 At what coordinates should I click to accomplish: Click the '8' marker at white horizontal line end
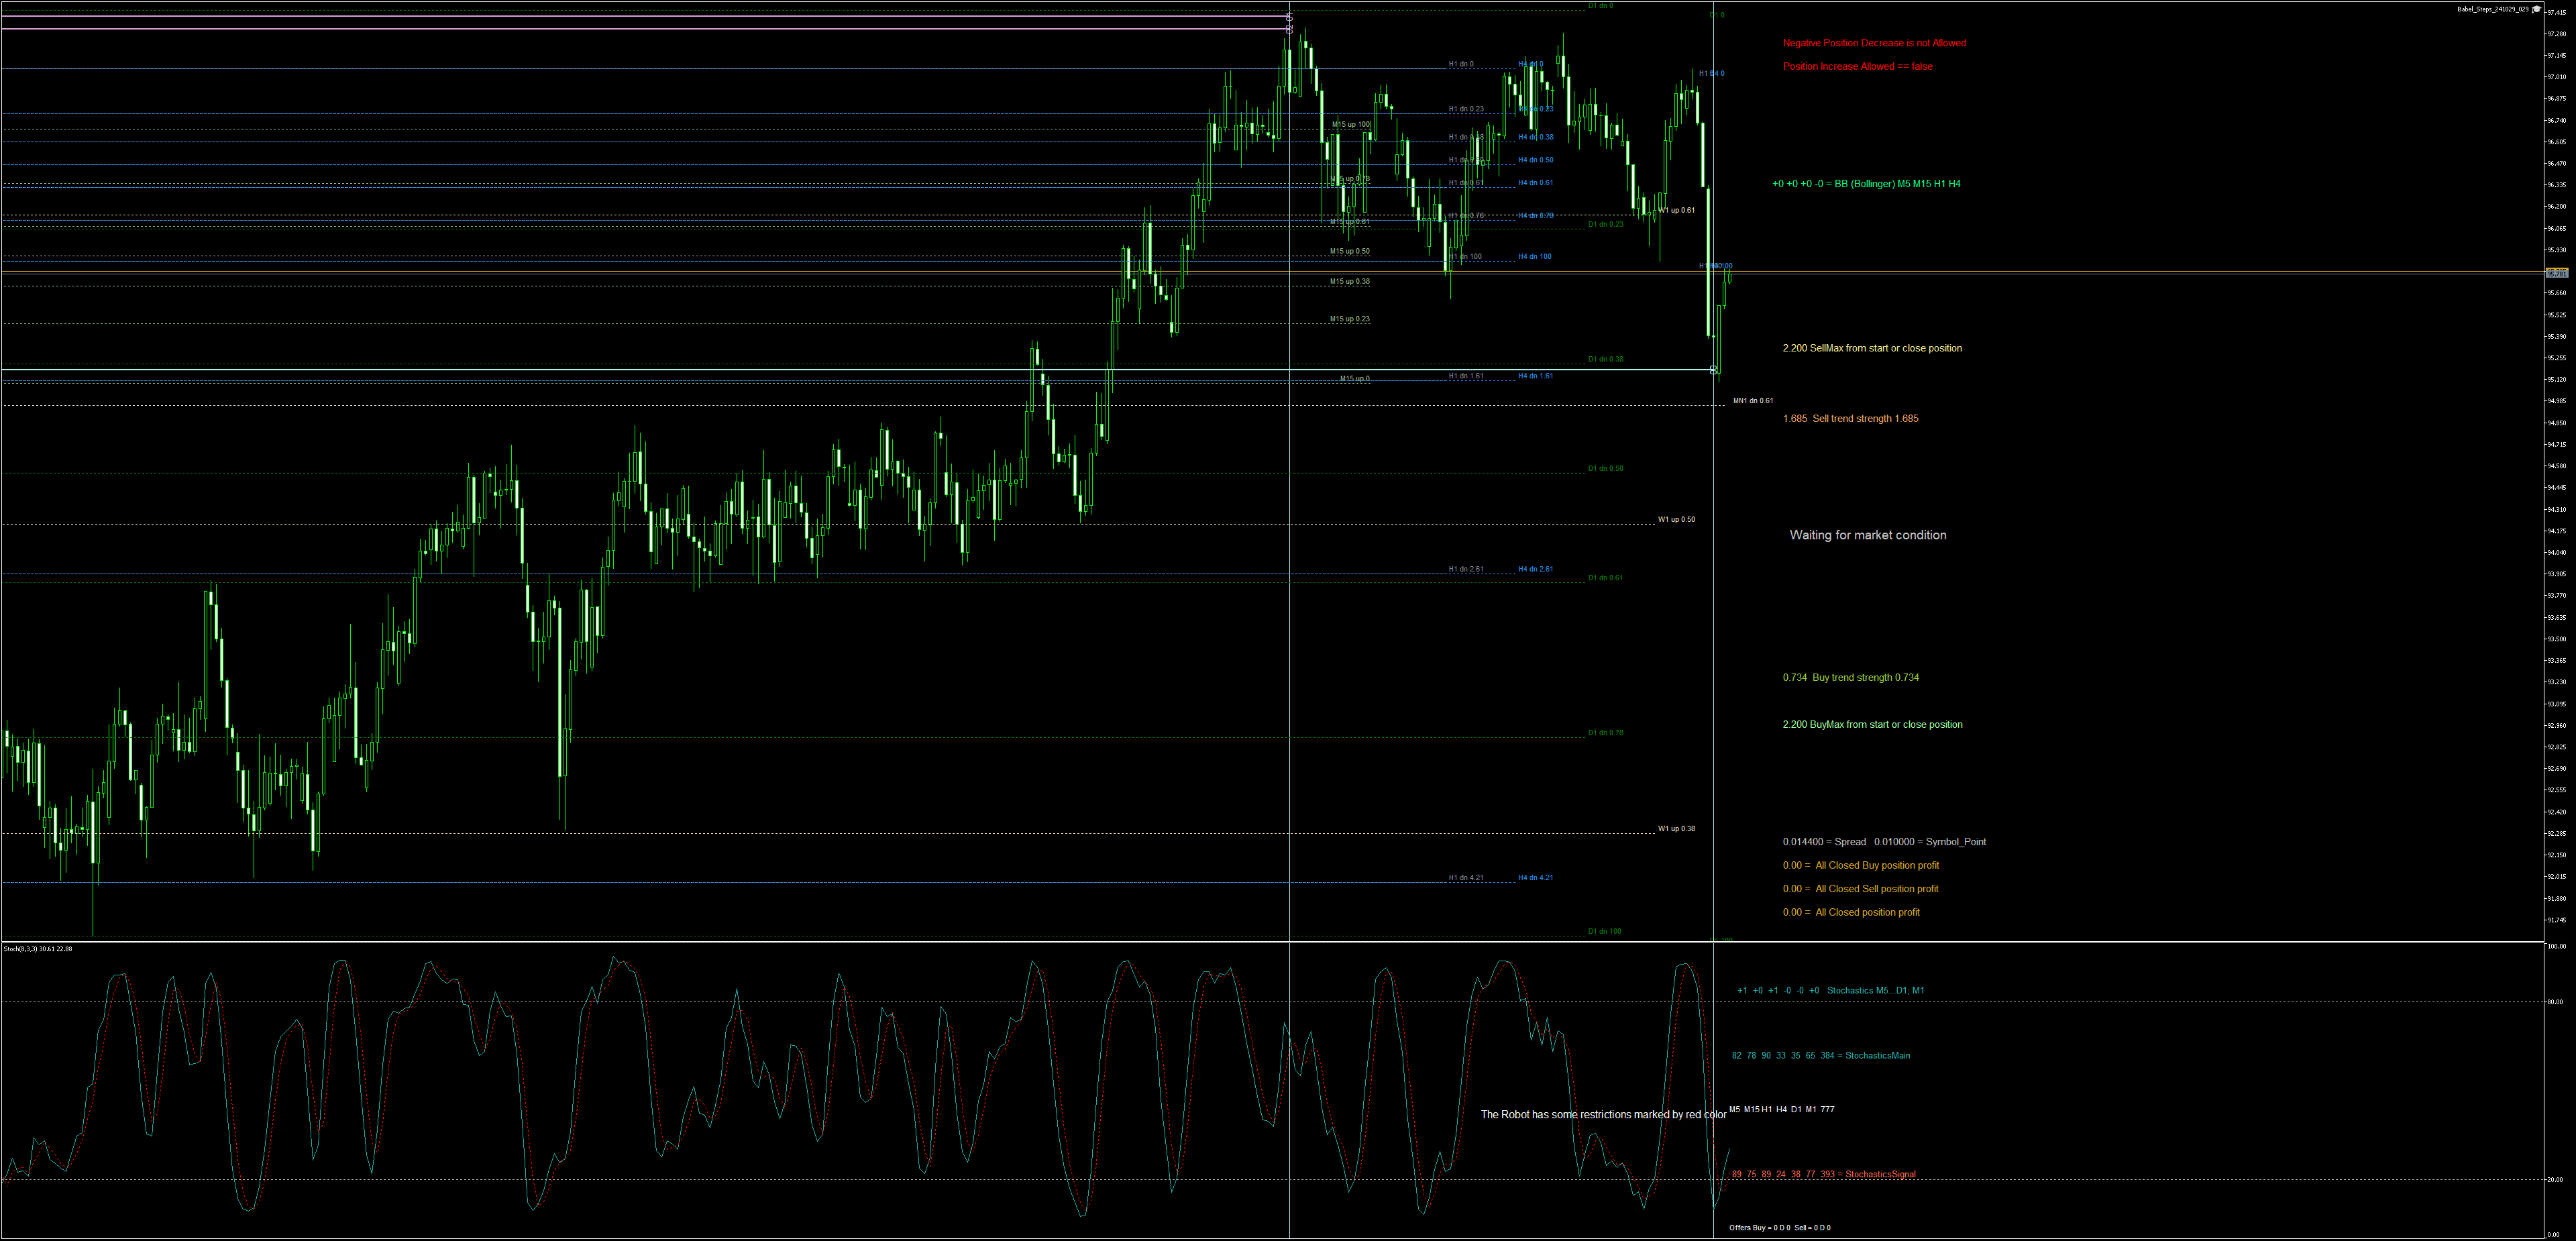click(1713, 370)
